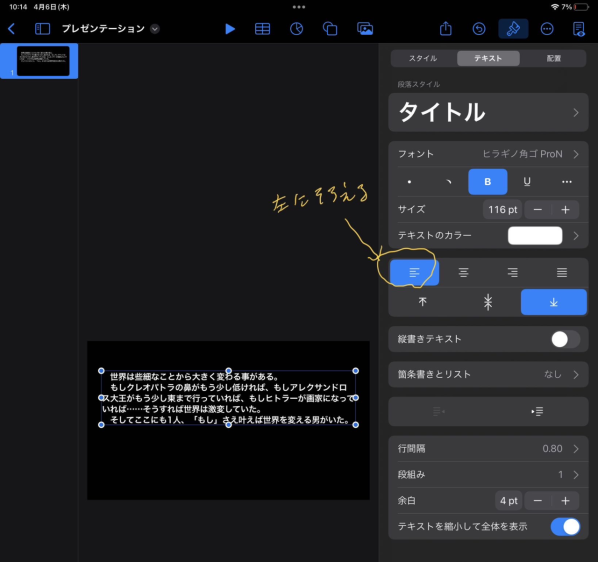This screenshot has height=562, width=598.
Task: Expand the テキストのカラー chevron
Action: 576,236
